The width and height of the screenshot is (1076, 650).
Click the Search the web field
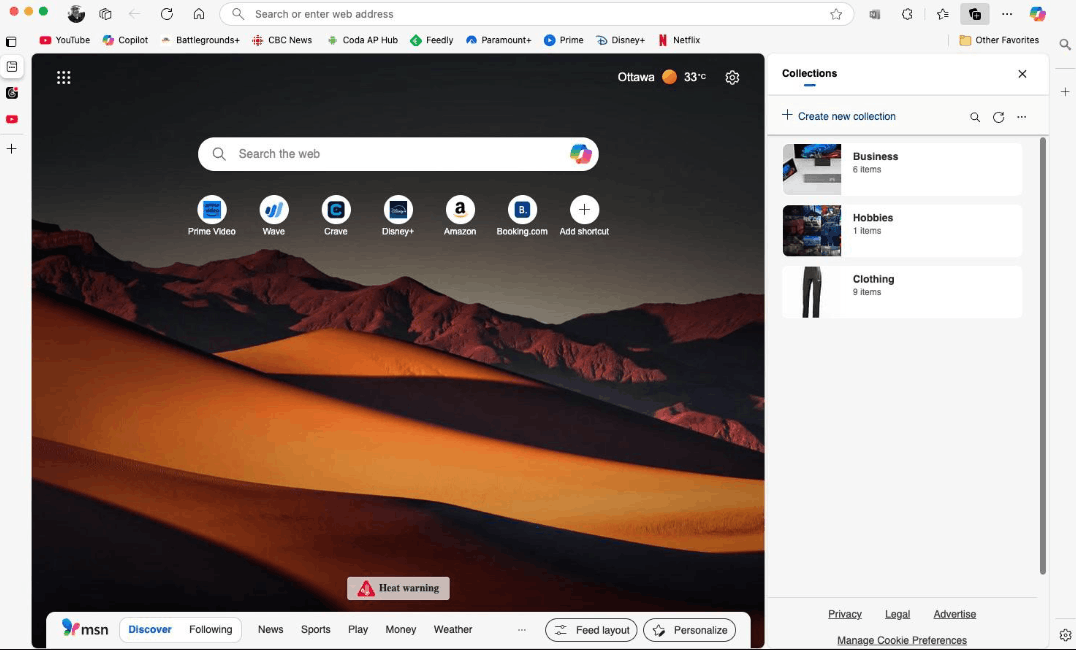tap(398, 154)
